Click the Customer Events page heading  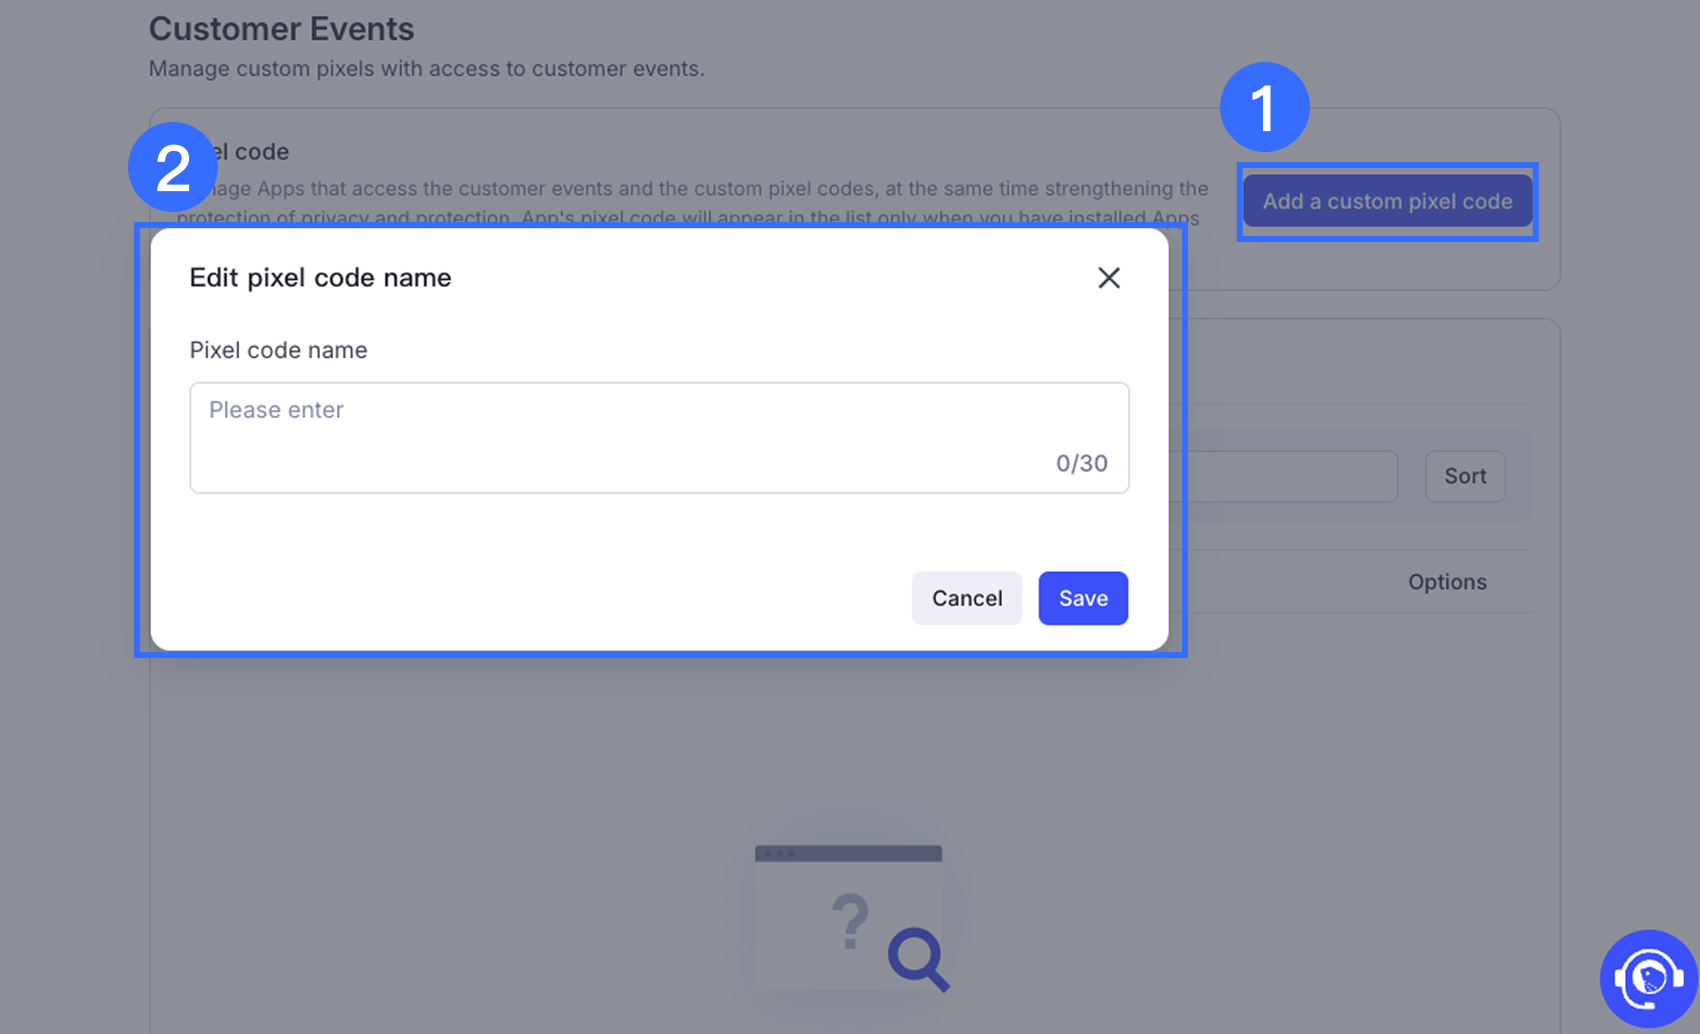tap(281, 29)
